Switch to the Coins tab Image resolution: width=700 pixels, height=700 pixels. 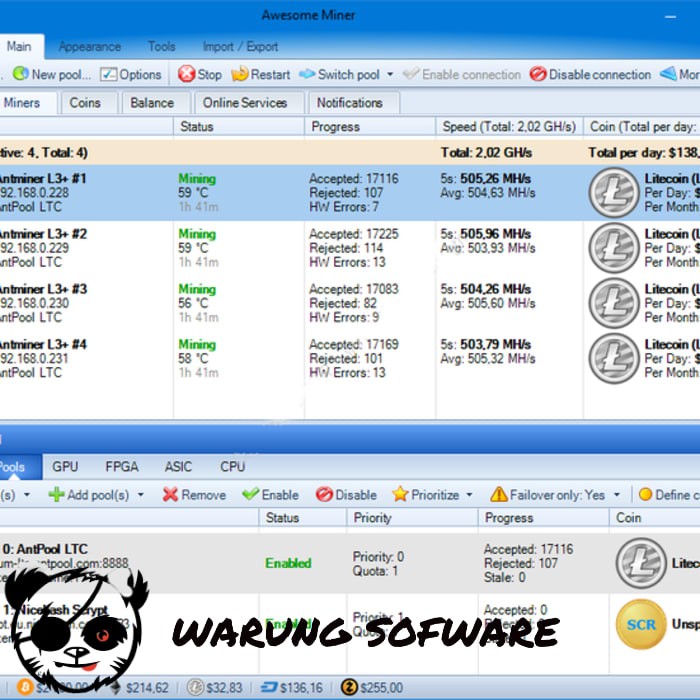click(85, 102)
